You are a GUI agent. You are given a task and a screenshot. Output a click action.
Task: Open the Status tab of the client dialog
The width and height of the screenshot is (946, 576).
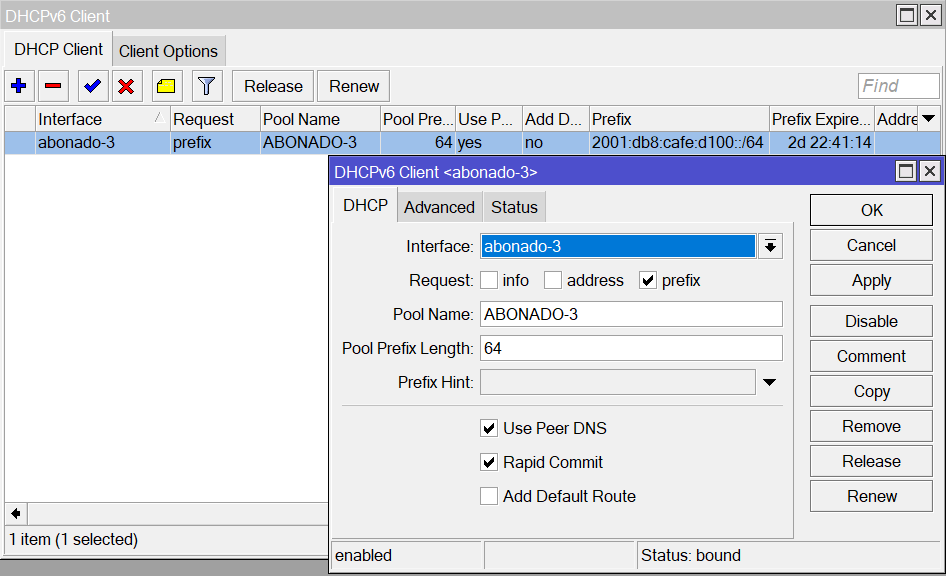click(x=514, y=207)
